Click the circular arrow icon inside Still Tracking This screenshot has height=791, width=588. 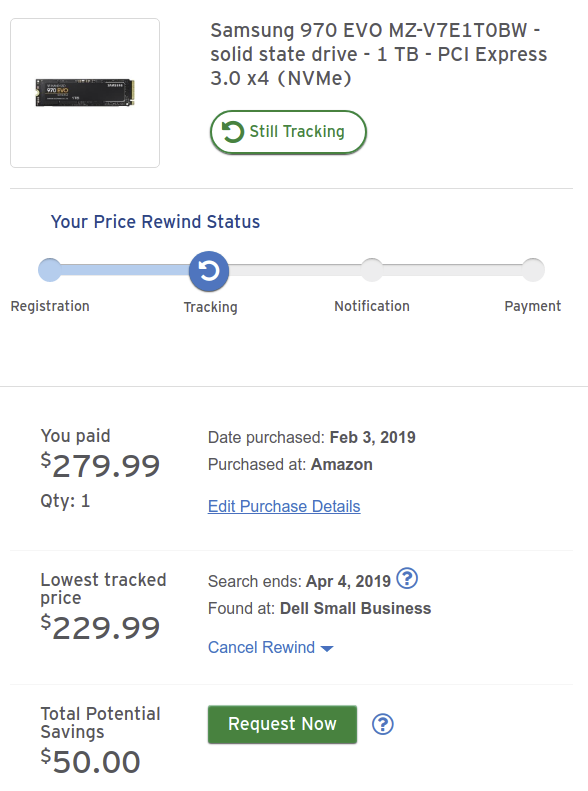pos(233,132)
